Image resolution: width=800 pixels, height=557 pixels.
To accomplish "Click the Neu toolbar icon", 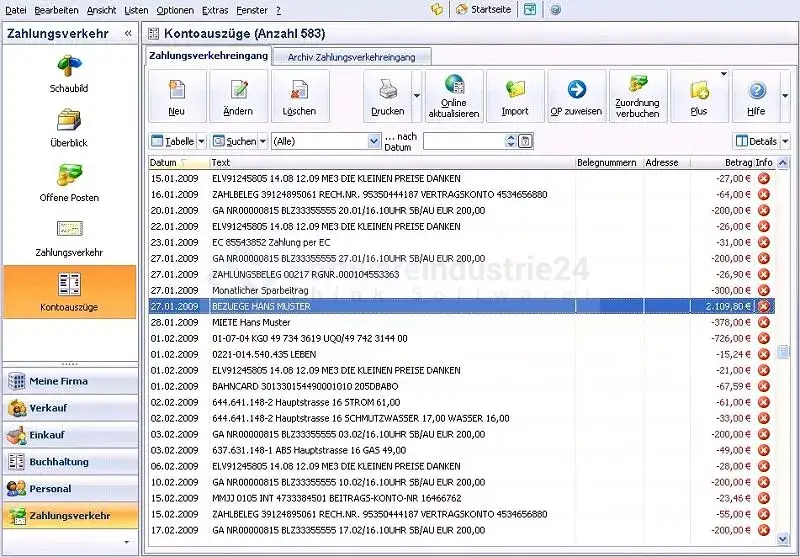I will [x=177, y=92].
